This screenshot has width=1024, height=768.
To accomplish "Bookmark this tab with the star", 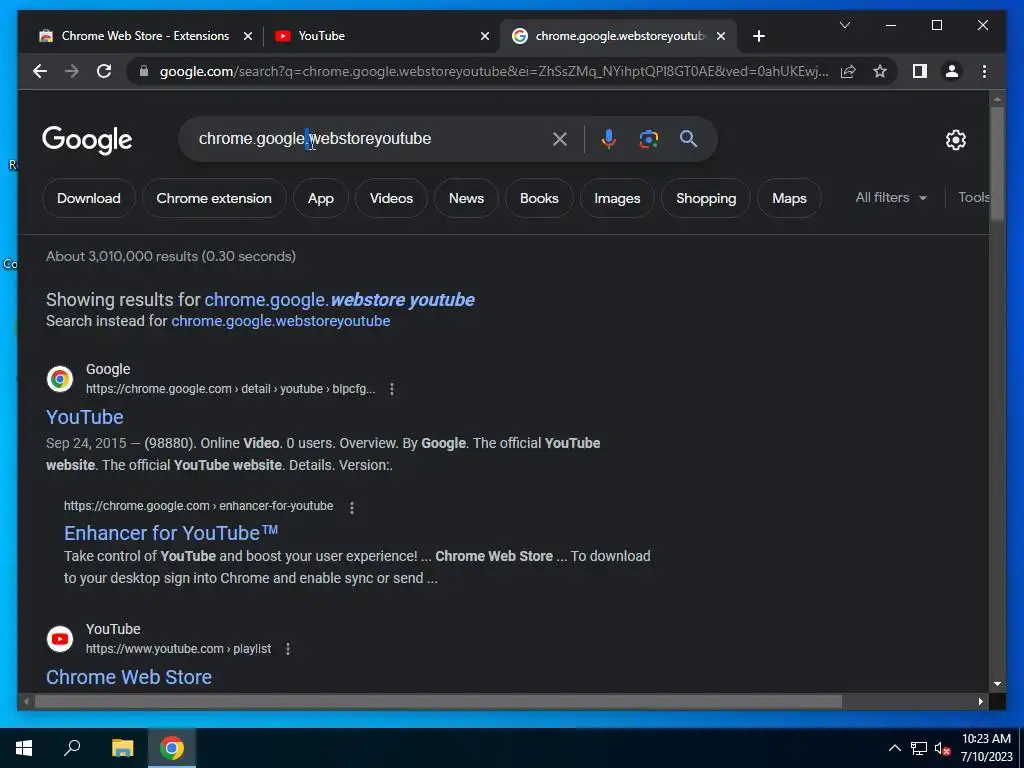I will pos(880,71).
